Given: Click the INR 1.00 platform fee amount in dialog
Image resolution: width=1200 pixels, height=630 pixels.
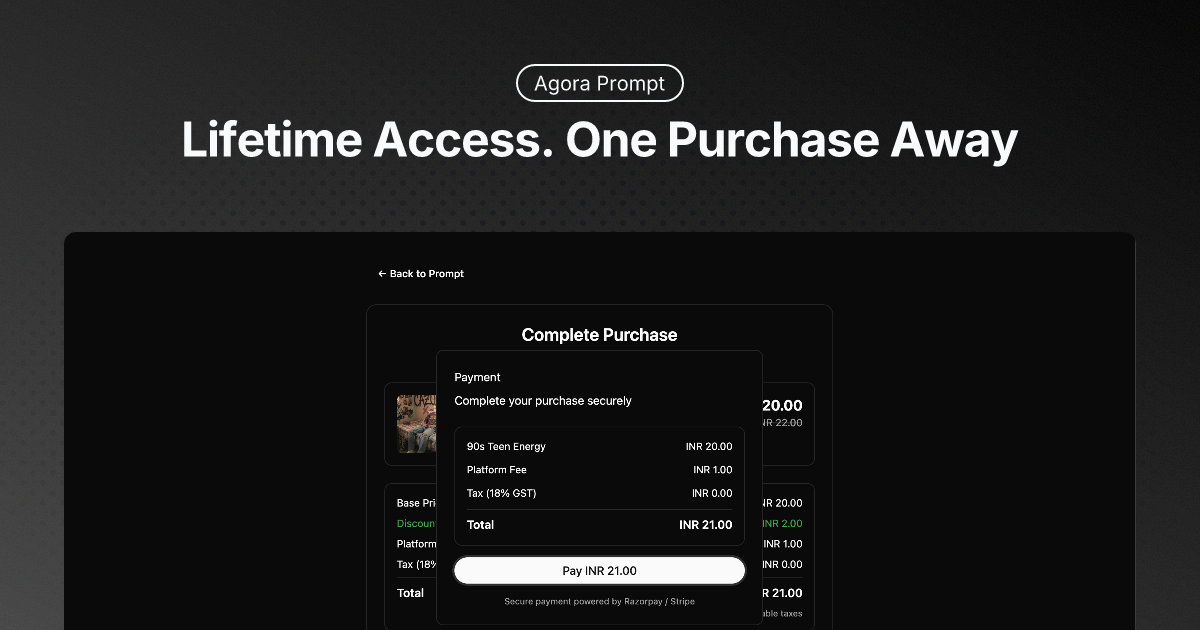Looking at the screenshot, I should tap(712, 470).
